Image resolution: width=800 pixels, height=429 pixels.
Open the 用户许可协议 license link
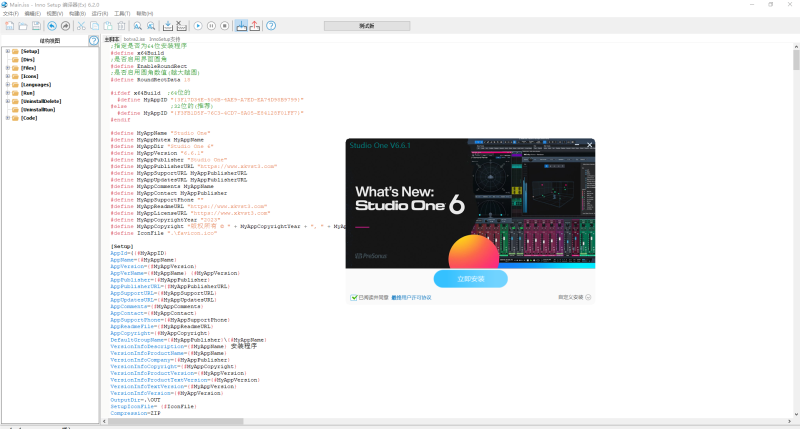click(x=412, y=297)
